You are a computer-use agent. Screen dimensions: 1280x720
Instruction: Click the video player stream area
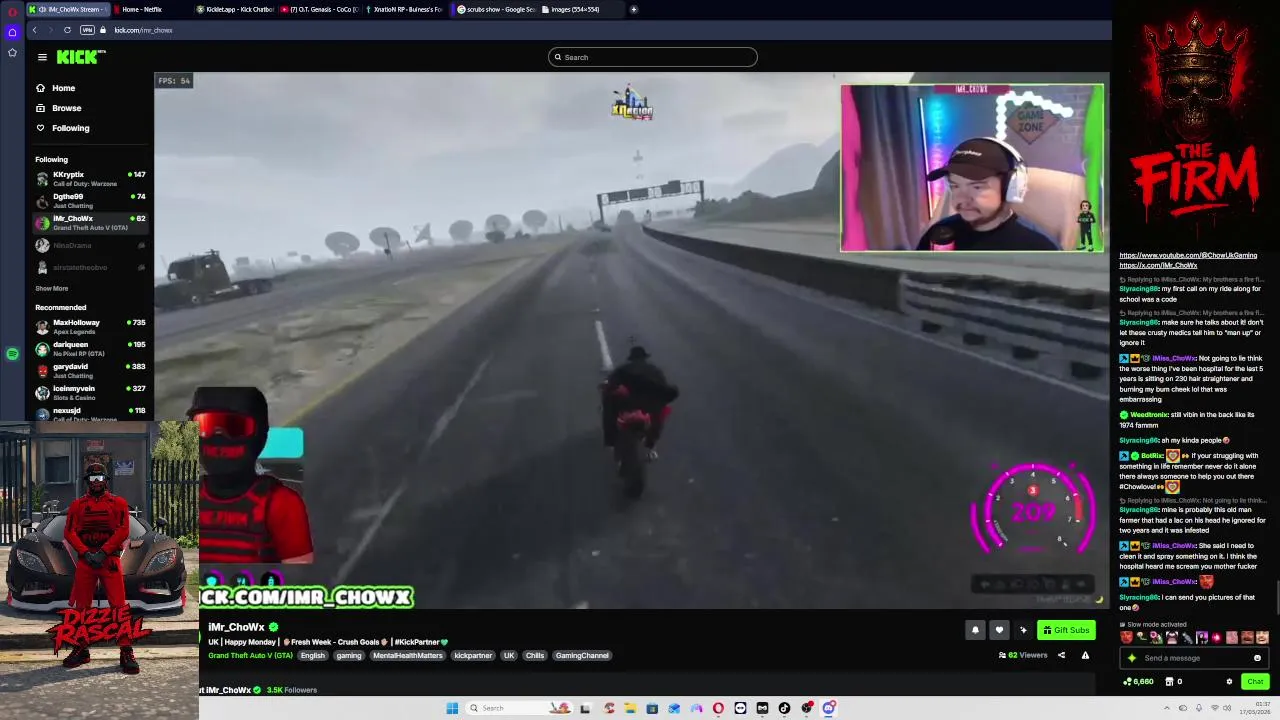point(632,340)
